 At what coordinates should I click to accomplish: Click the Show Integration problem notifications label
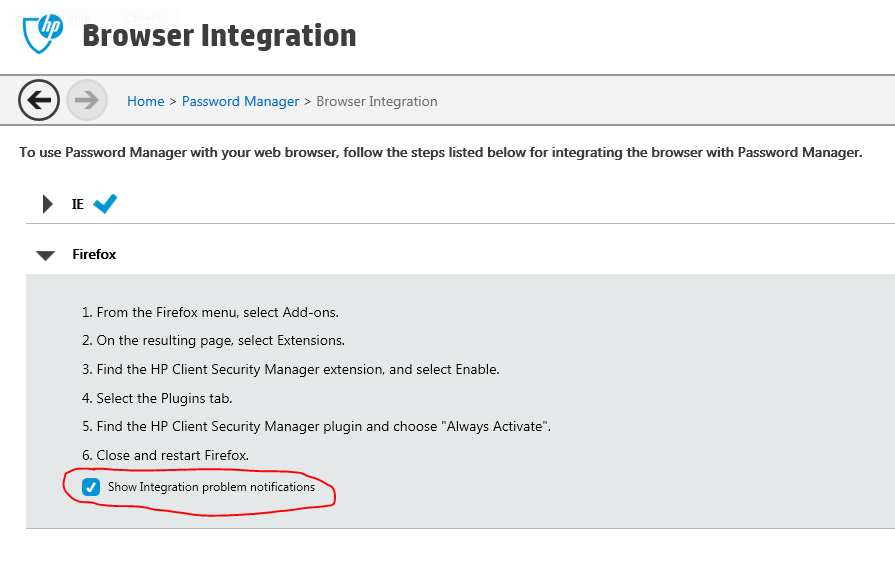pyautogui.click(x=211, y=487)
